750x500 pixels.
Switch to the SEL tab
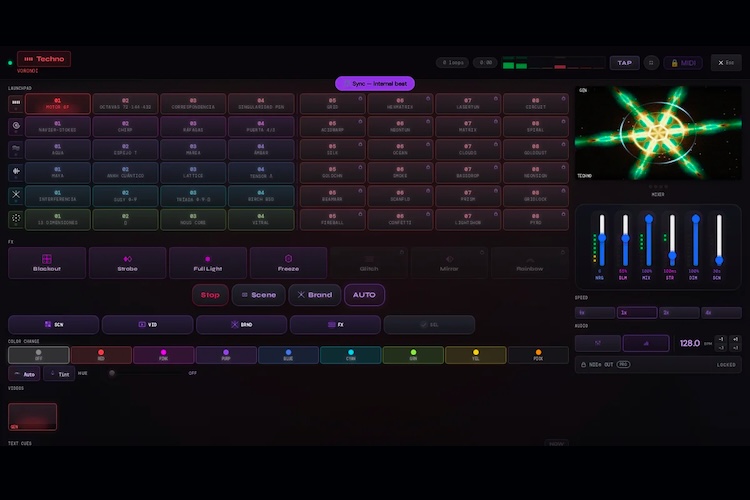[x=429, y=324]
